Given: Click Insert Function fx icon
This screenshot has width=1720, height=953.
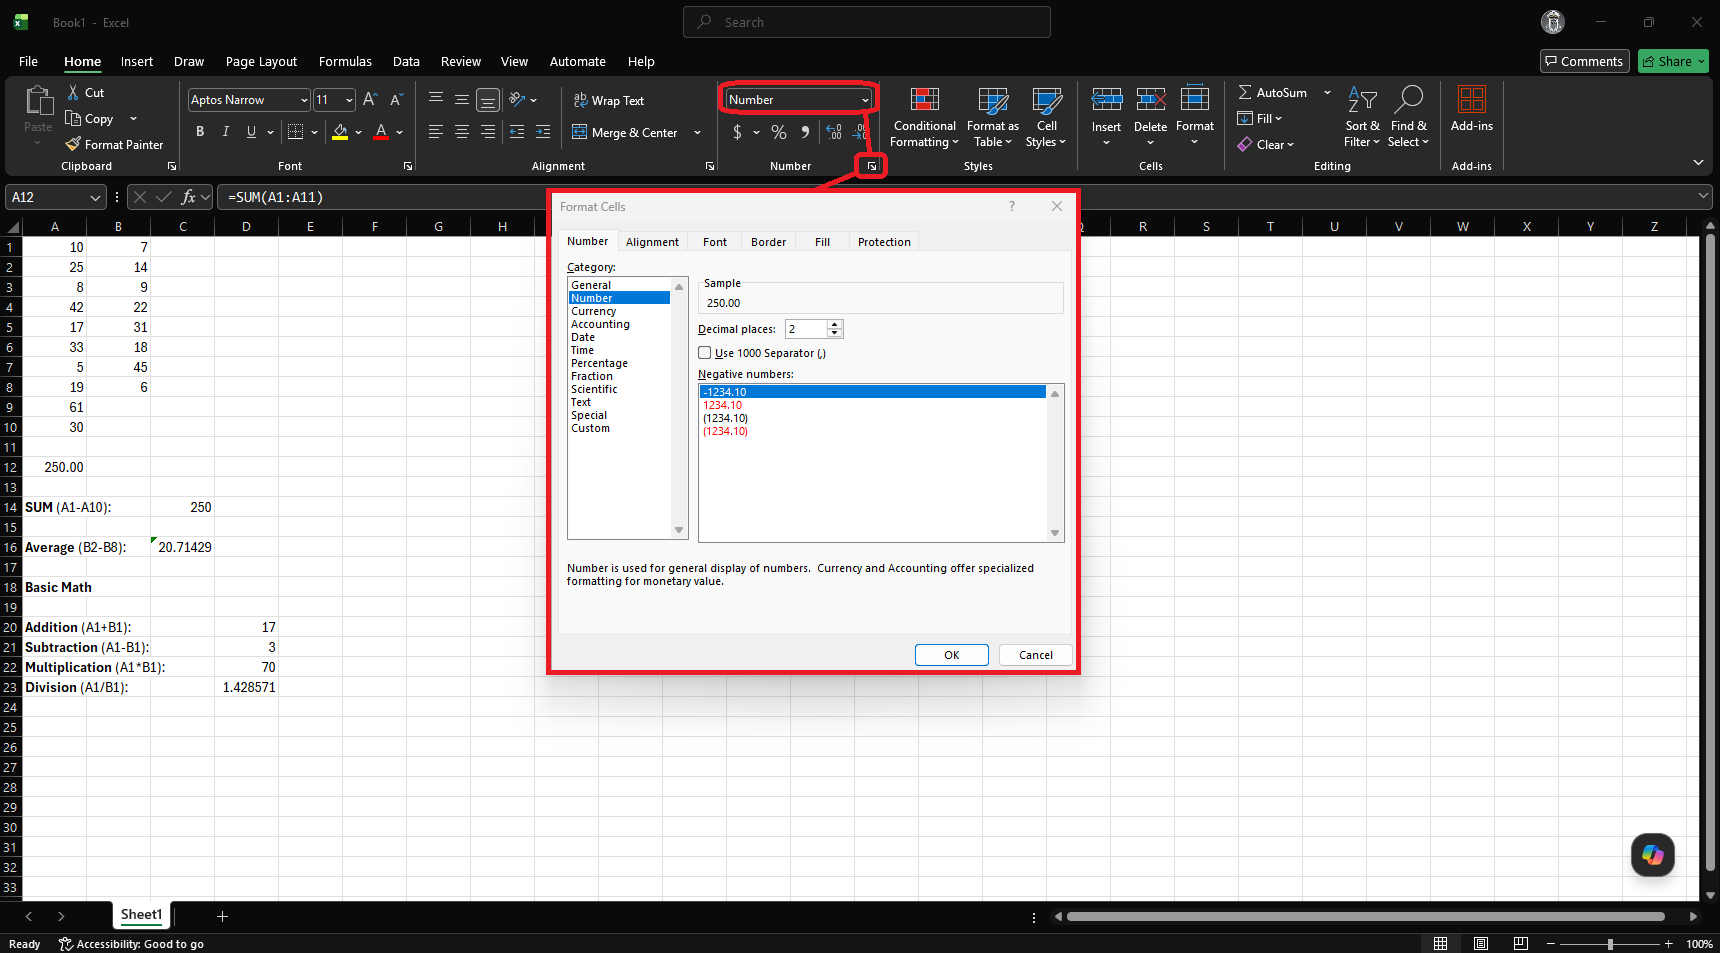Looking at the screenshot, I should (x=188, y=197).
